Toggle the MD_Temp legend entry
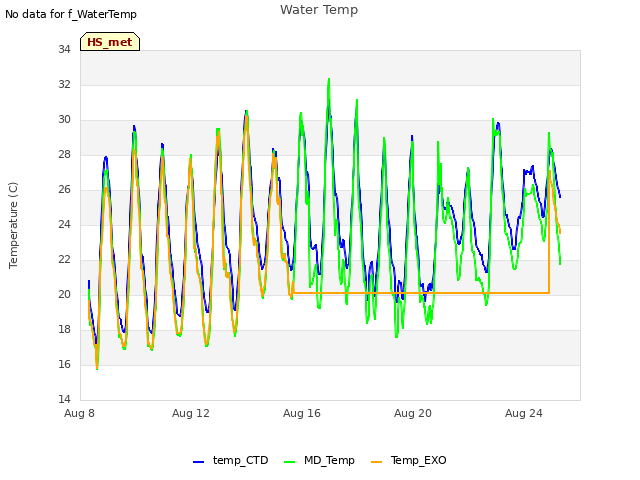The image size is (640, 480). (319, 460)
